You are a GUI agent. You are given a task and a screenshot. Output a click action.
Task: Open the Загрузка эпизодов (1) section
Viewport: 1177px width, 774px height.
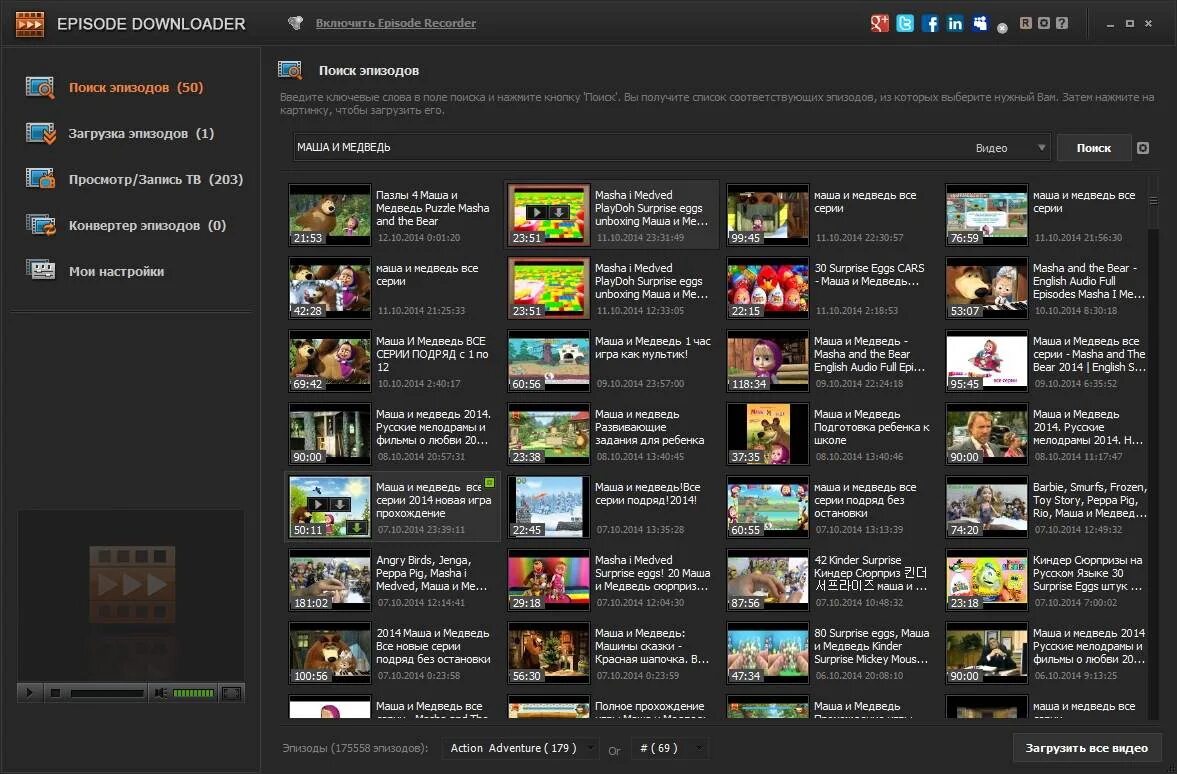click(120, 134)
